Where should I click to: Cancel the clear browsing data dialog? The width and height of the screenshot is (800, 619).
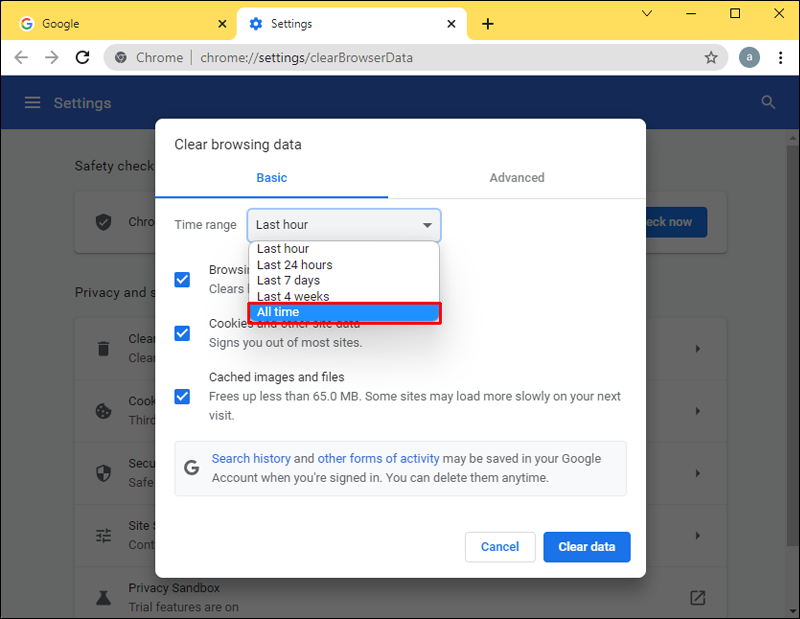pos(500,547)
